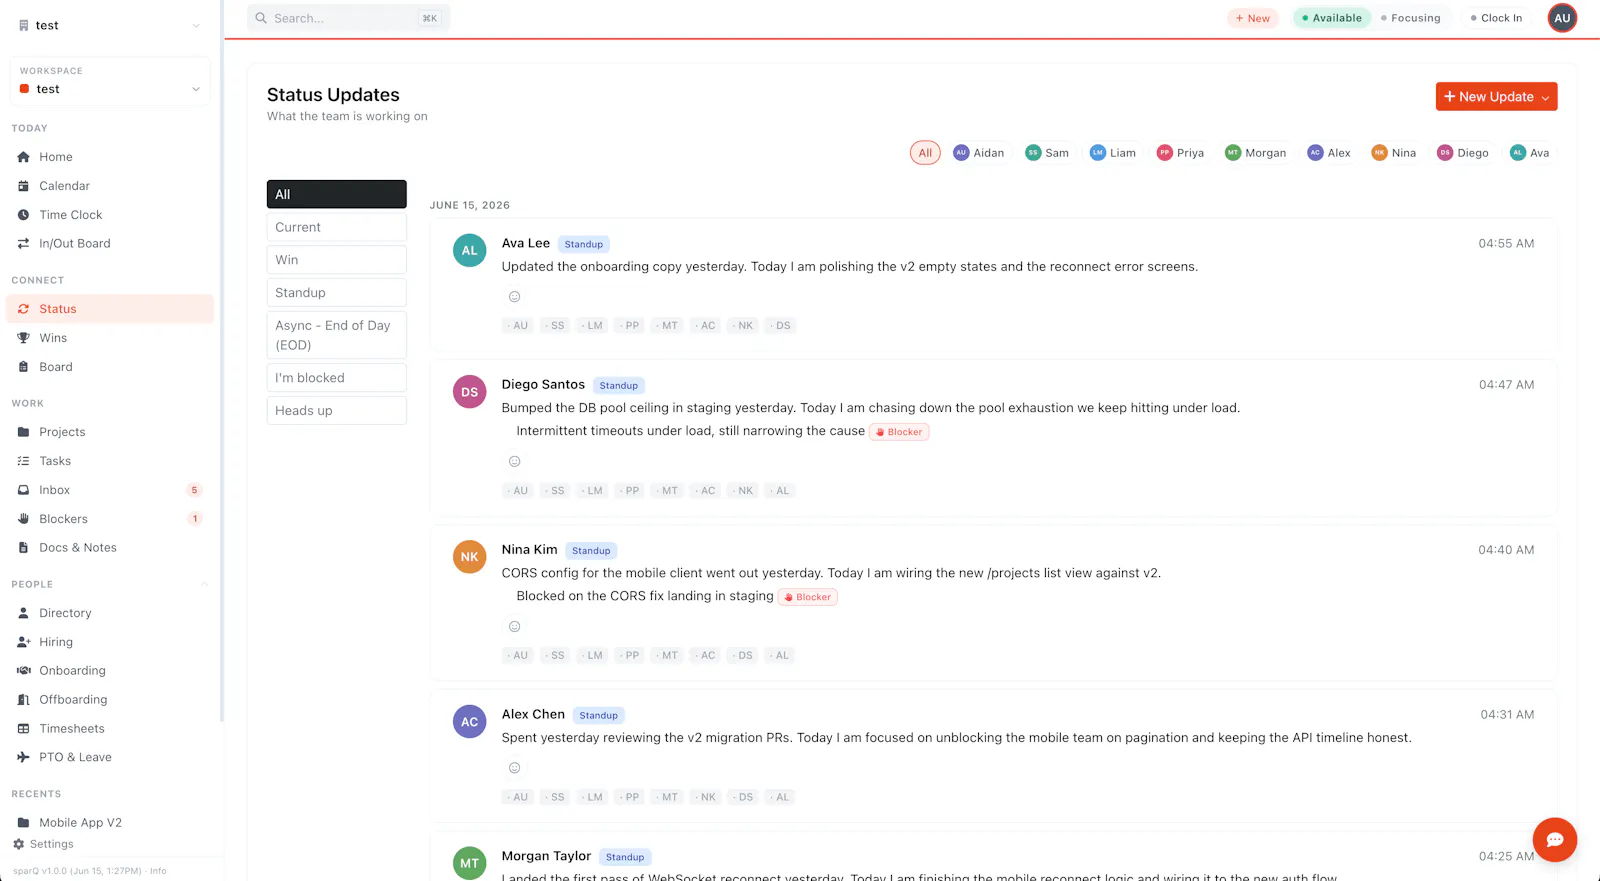Add emoji reaction to Ava Lee's update
Screen dimensions: 1600x881
515,297
